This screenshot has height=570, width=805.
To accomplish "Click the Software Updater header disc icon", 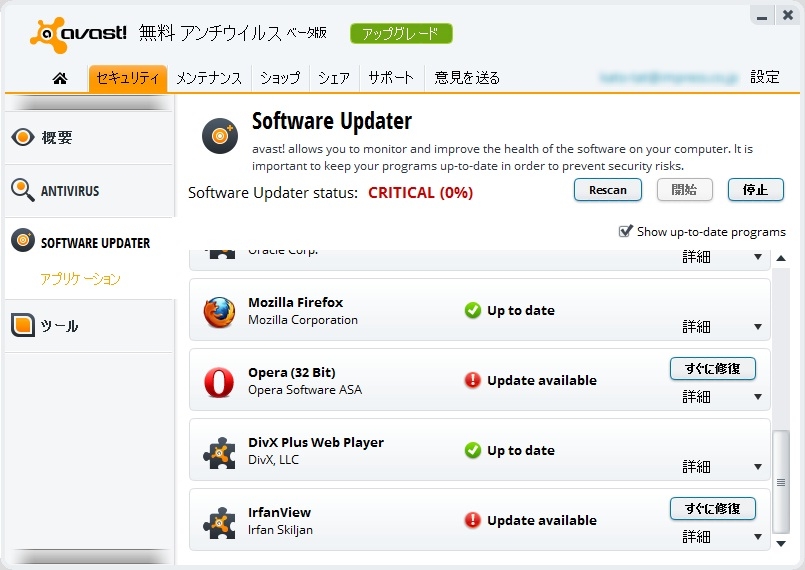I will coord(220,136).
